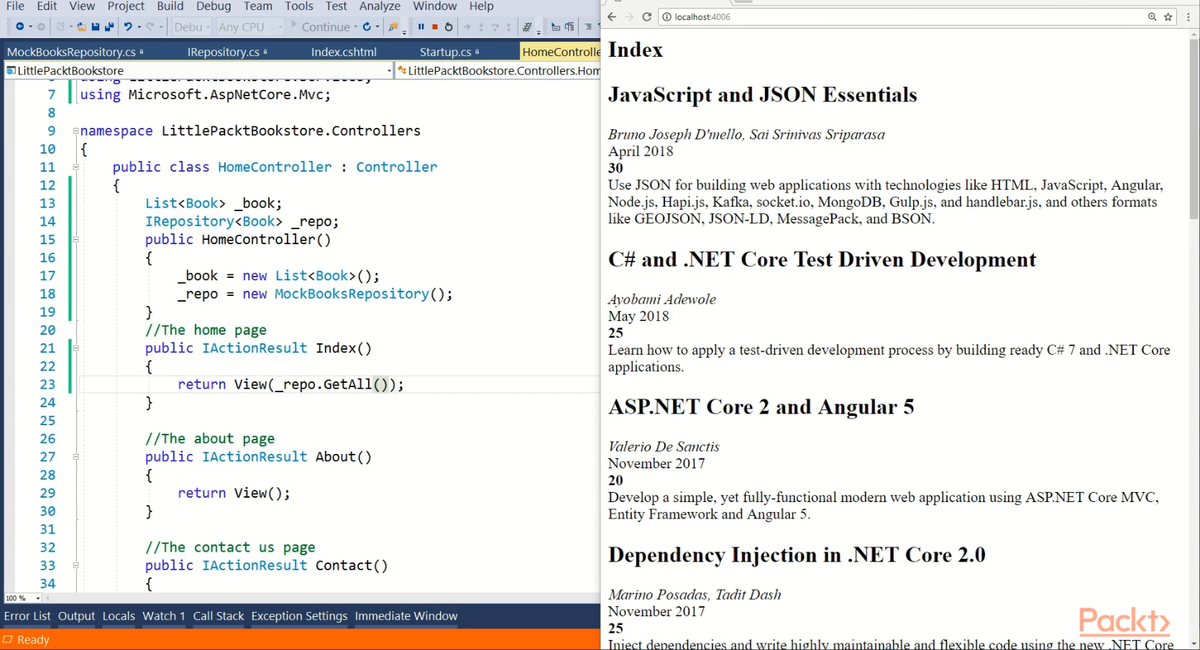Open the Output panel tab

point(76,616)
